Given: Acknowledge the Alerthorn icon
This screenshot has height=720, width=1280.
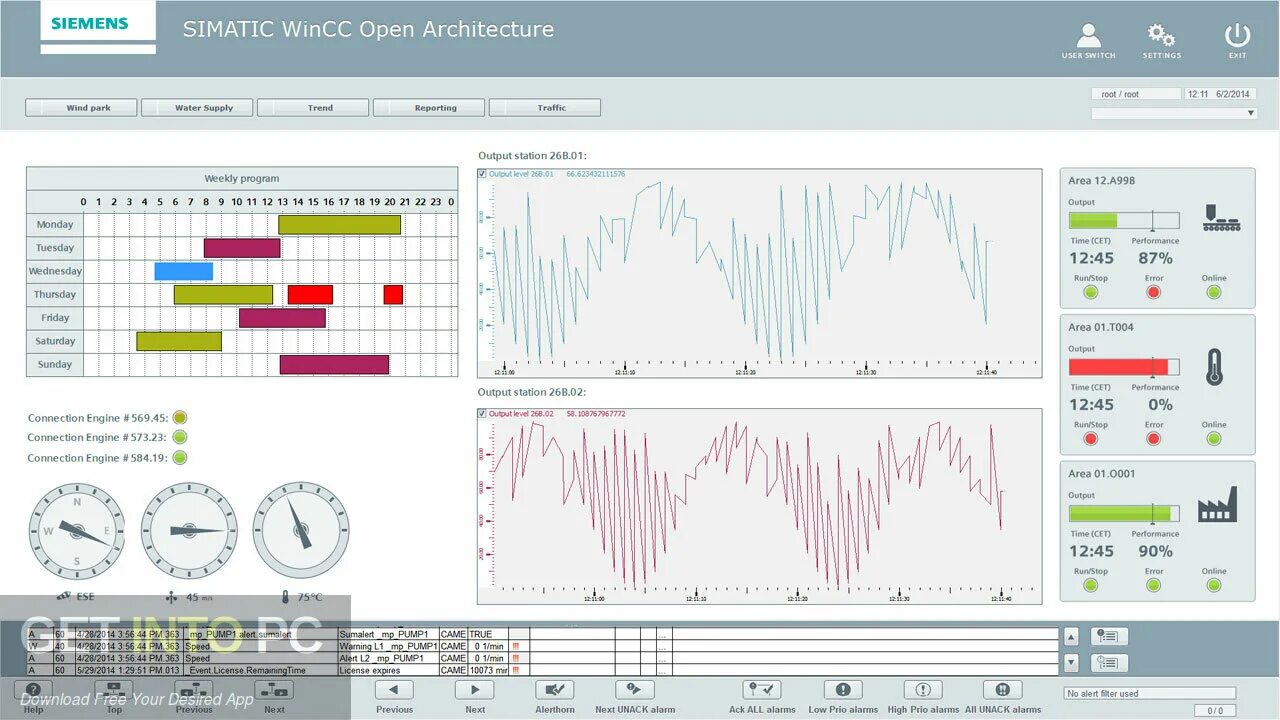Looking at the screenshot, I should point(554,690).
